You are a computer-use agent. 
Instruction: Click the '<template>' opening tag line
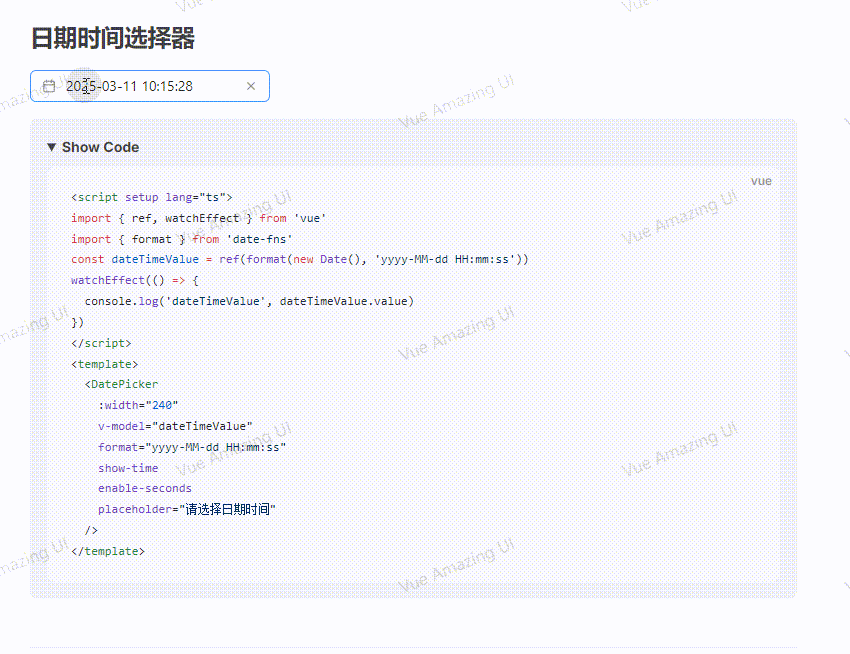[105, 364]
